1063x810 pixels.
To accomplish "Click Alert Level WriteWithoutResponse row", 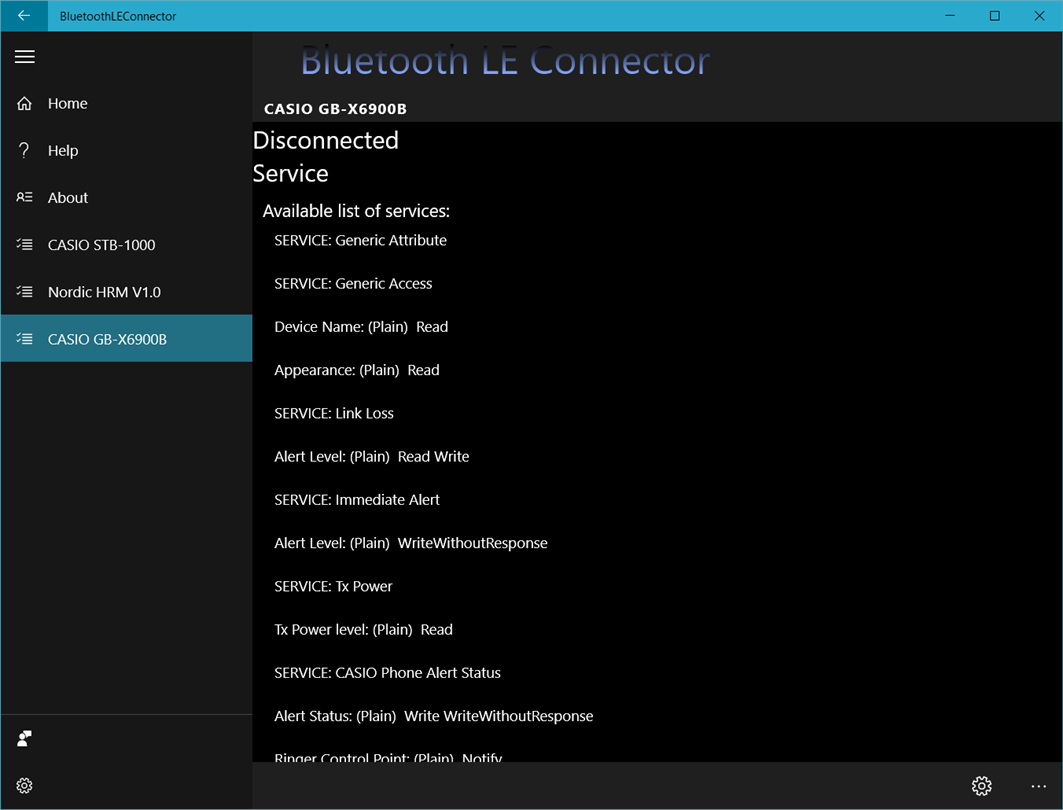I will click(x=411, y=544).
